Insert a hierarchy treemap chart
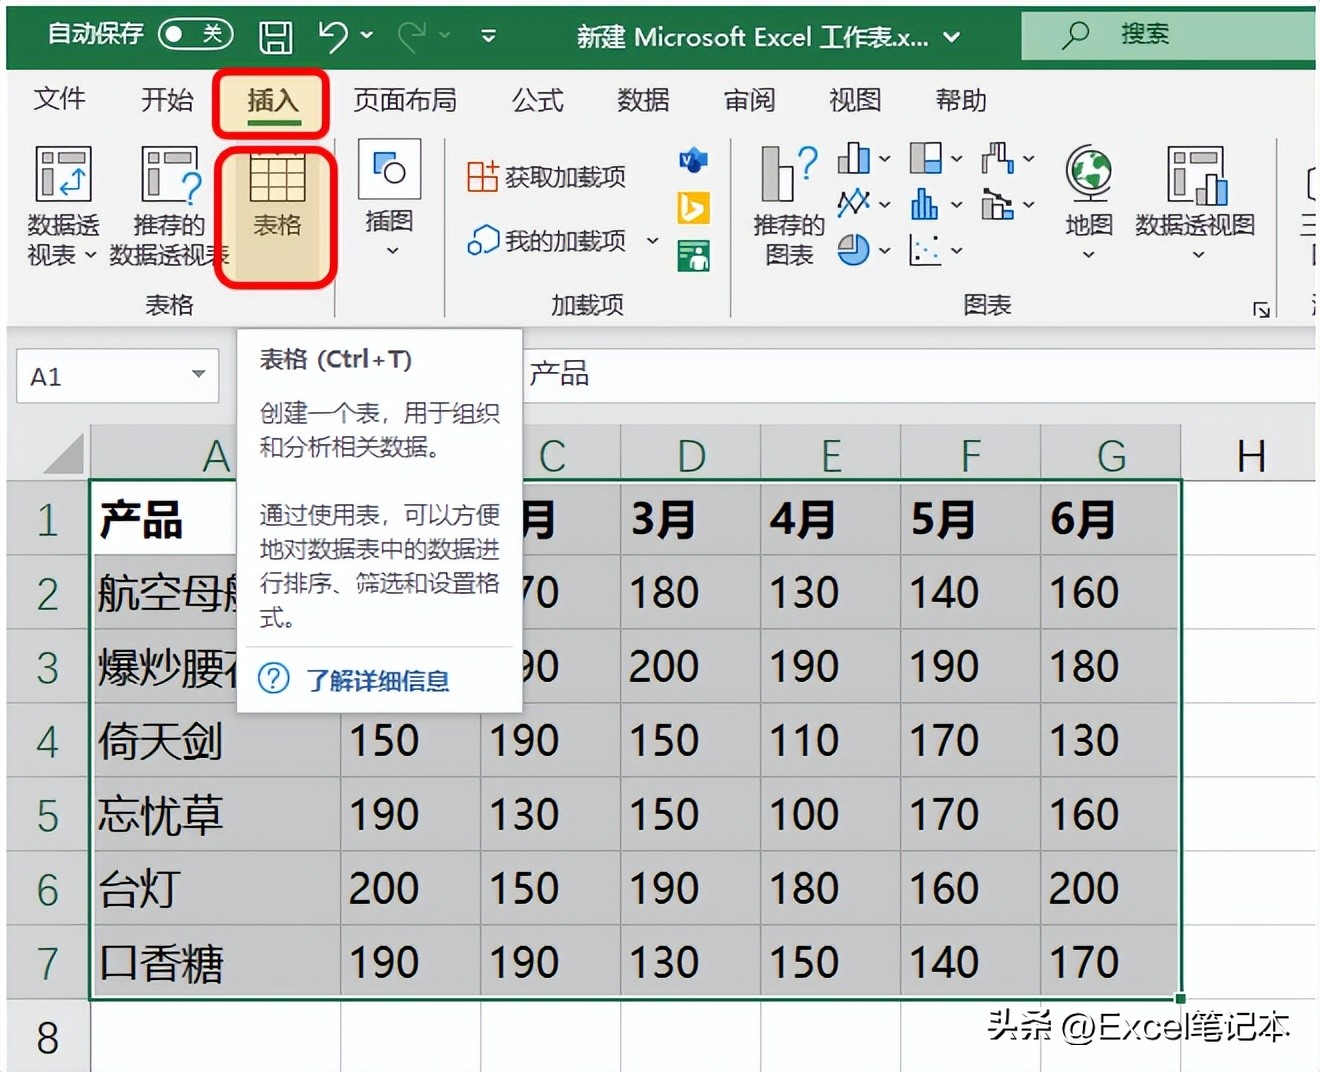 pyautogui.click(x=925, y=158)
